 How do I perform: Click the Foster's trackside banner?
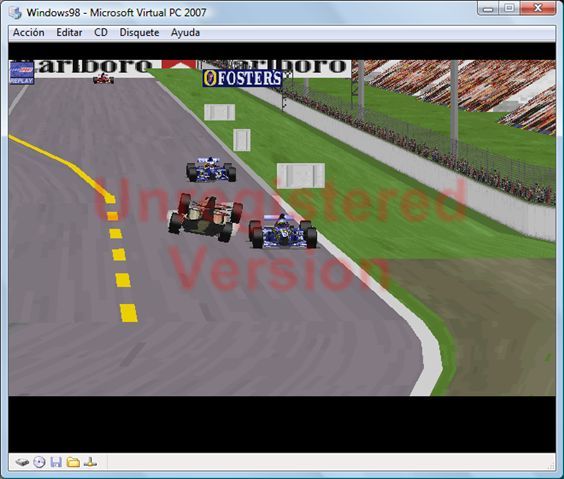[x=242, y=78]
